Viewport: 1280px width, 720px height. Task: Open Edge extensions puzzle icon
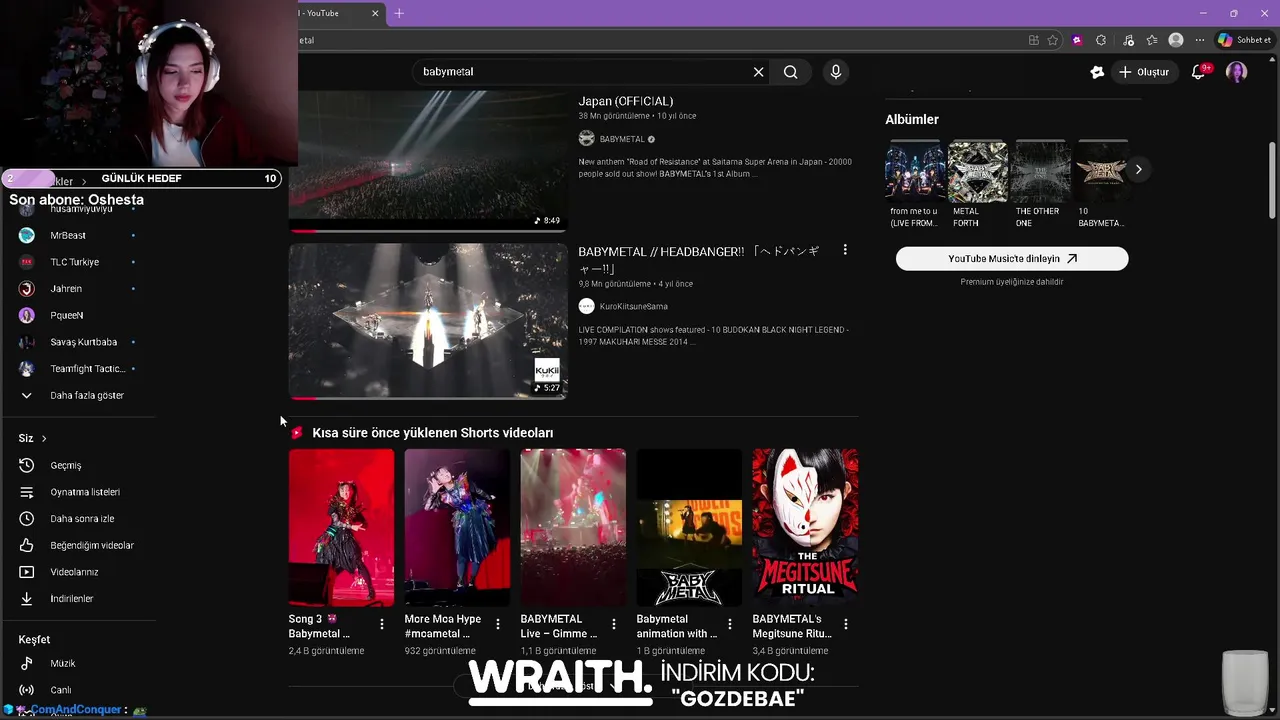point(1101,40)
